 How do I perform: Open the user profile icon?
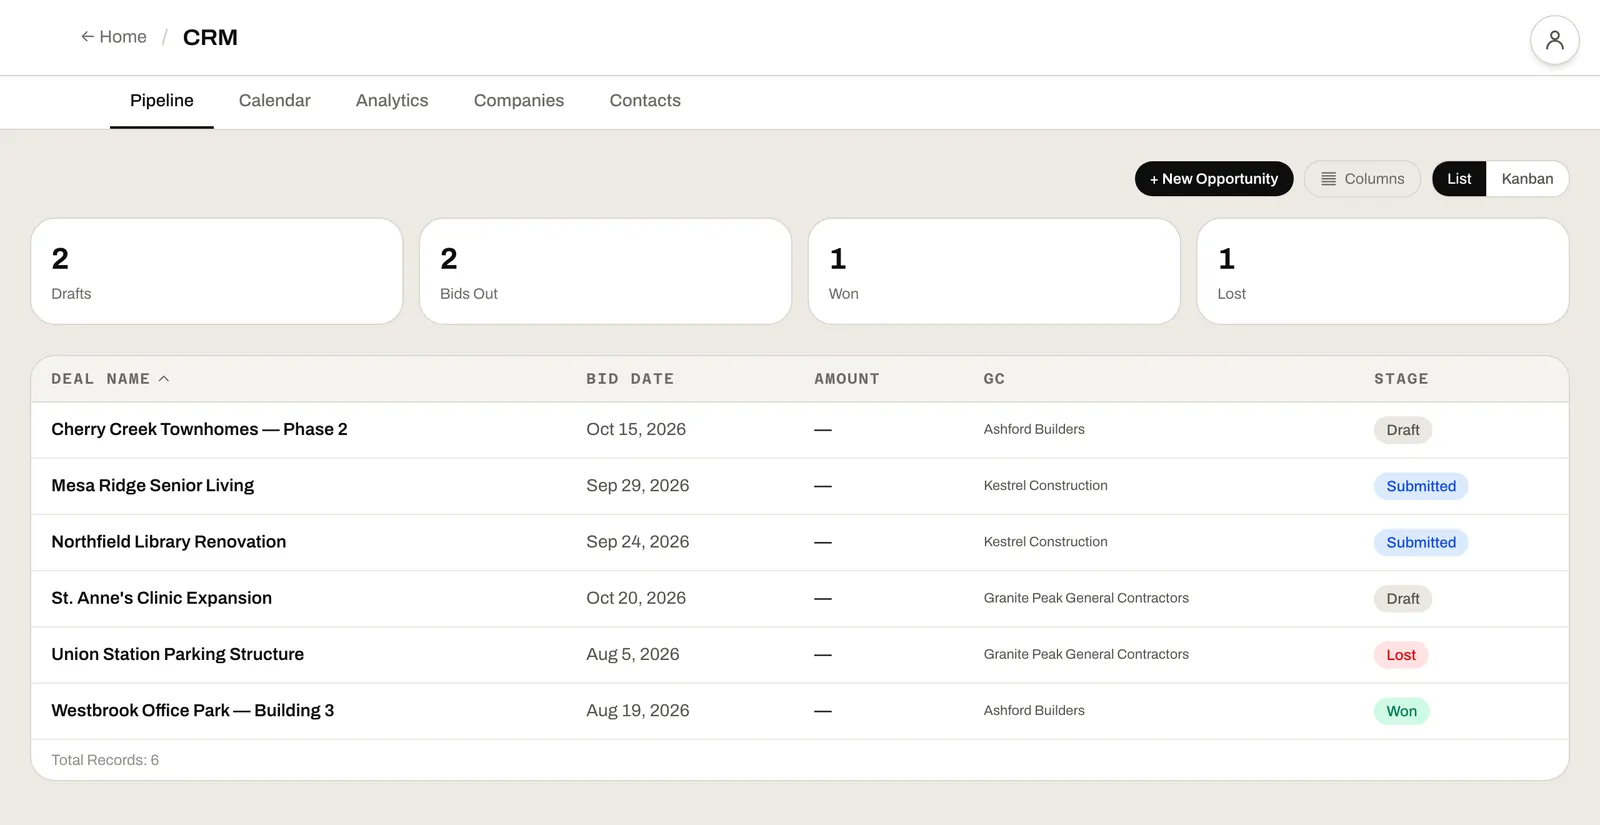tap(1554, 40)
